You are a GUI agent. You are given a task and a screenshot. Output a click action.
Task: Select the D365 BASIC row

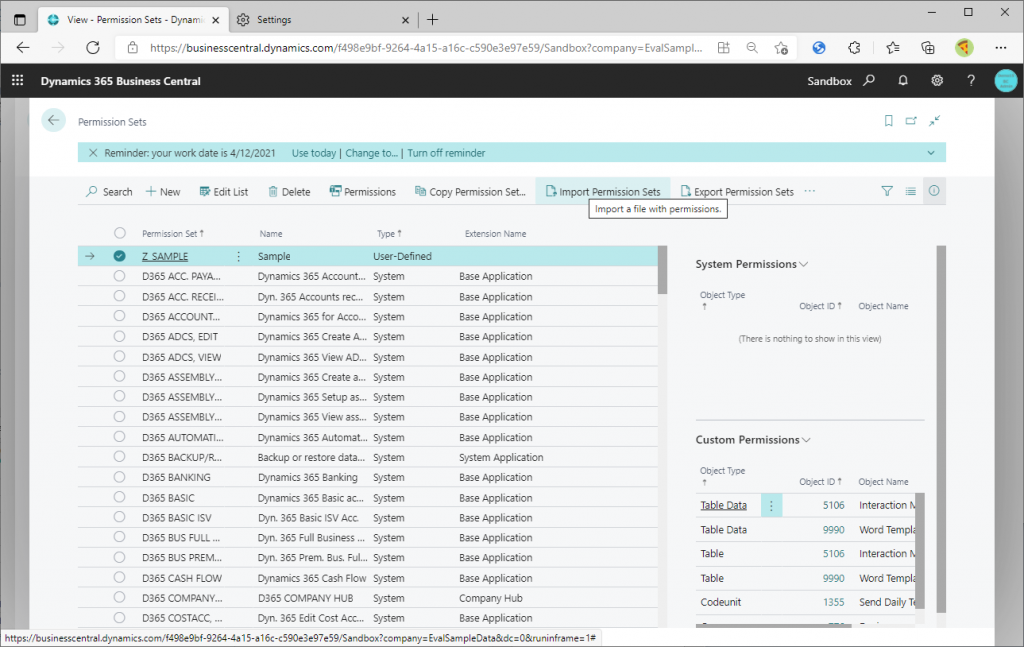click(119, 497)
